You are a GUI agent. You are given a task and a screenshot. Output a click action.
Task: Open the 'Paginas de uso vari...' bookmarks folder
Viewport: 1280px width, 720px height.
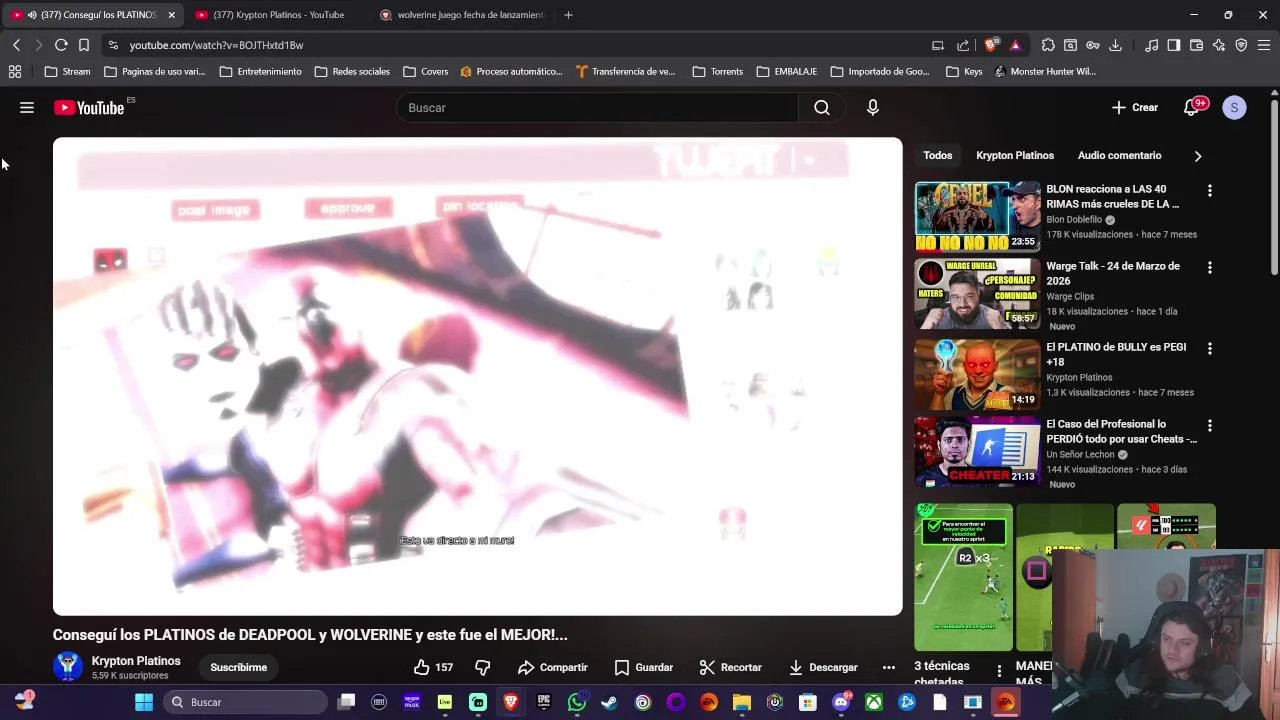point(154,71)
